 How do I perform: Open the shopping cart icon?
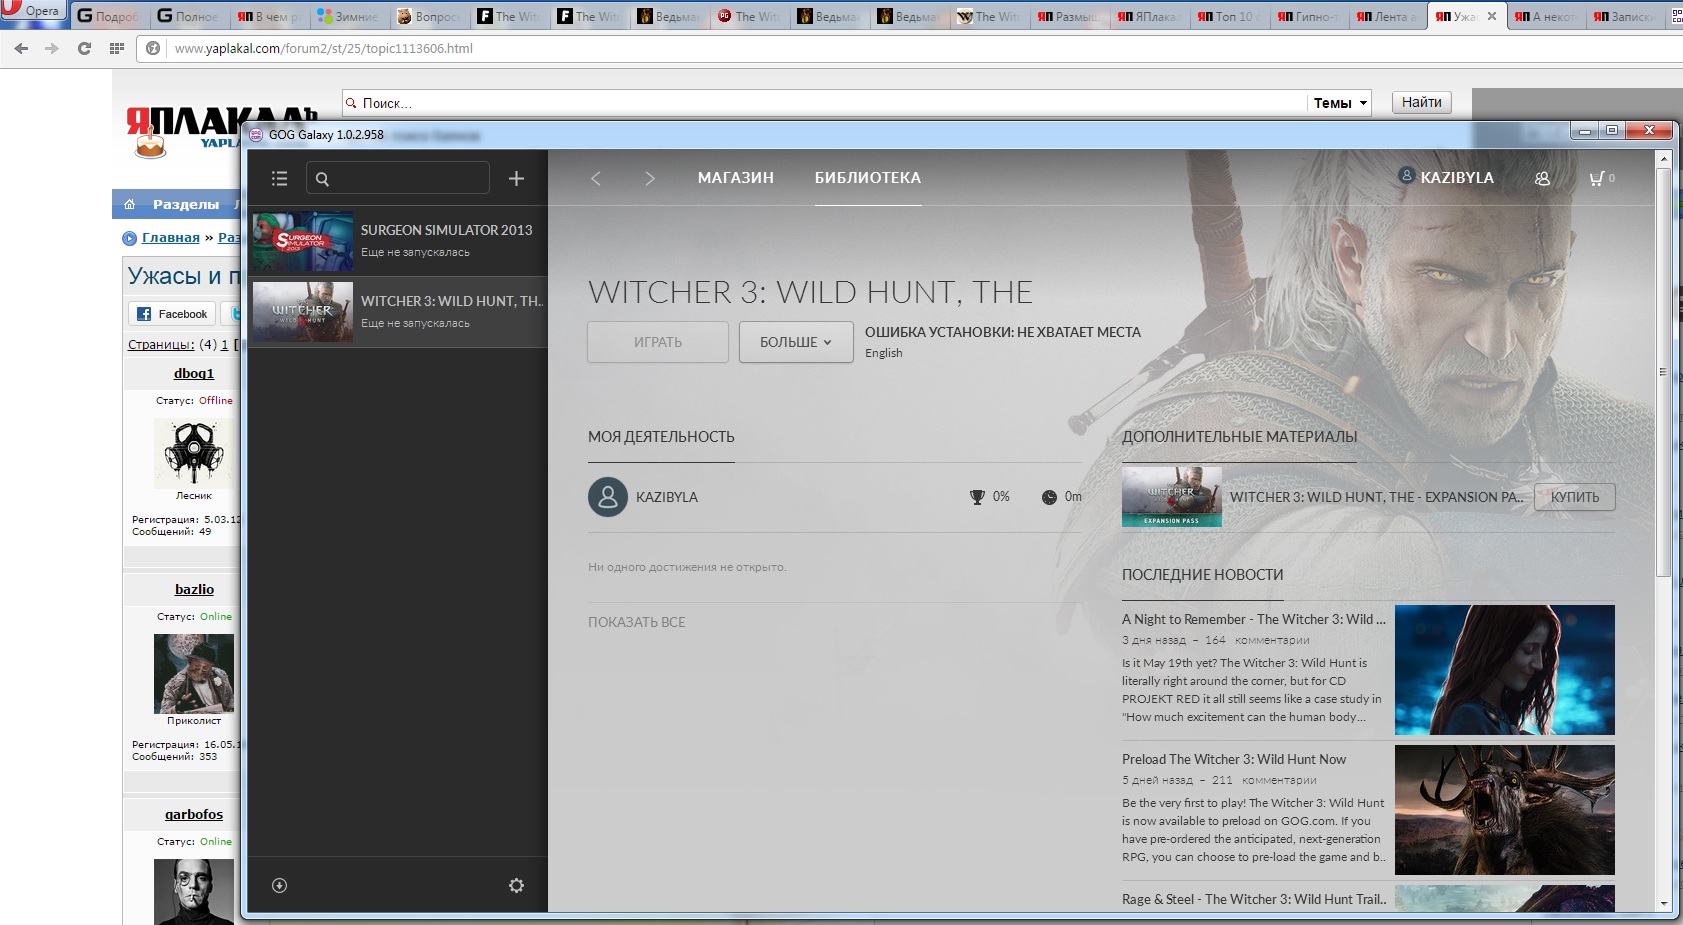click(1596, 178)
